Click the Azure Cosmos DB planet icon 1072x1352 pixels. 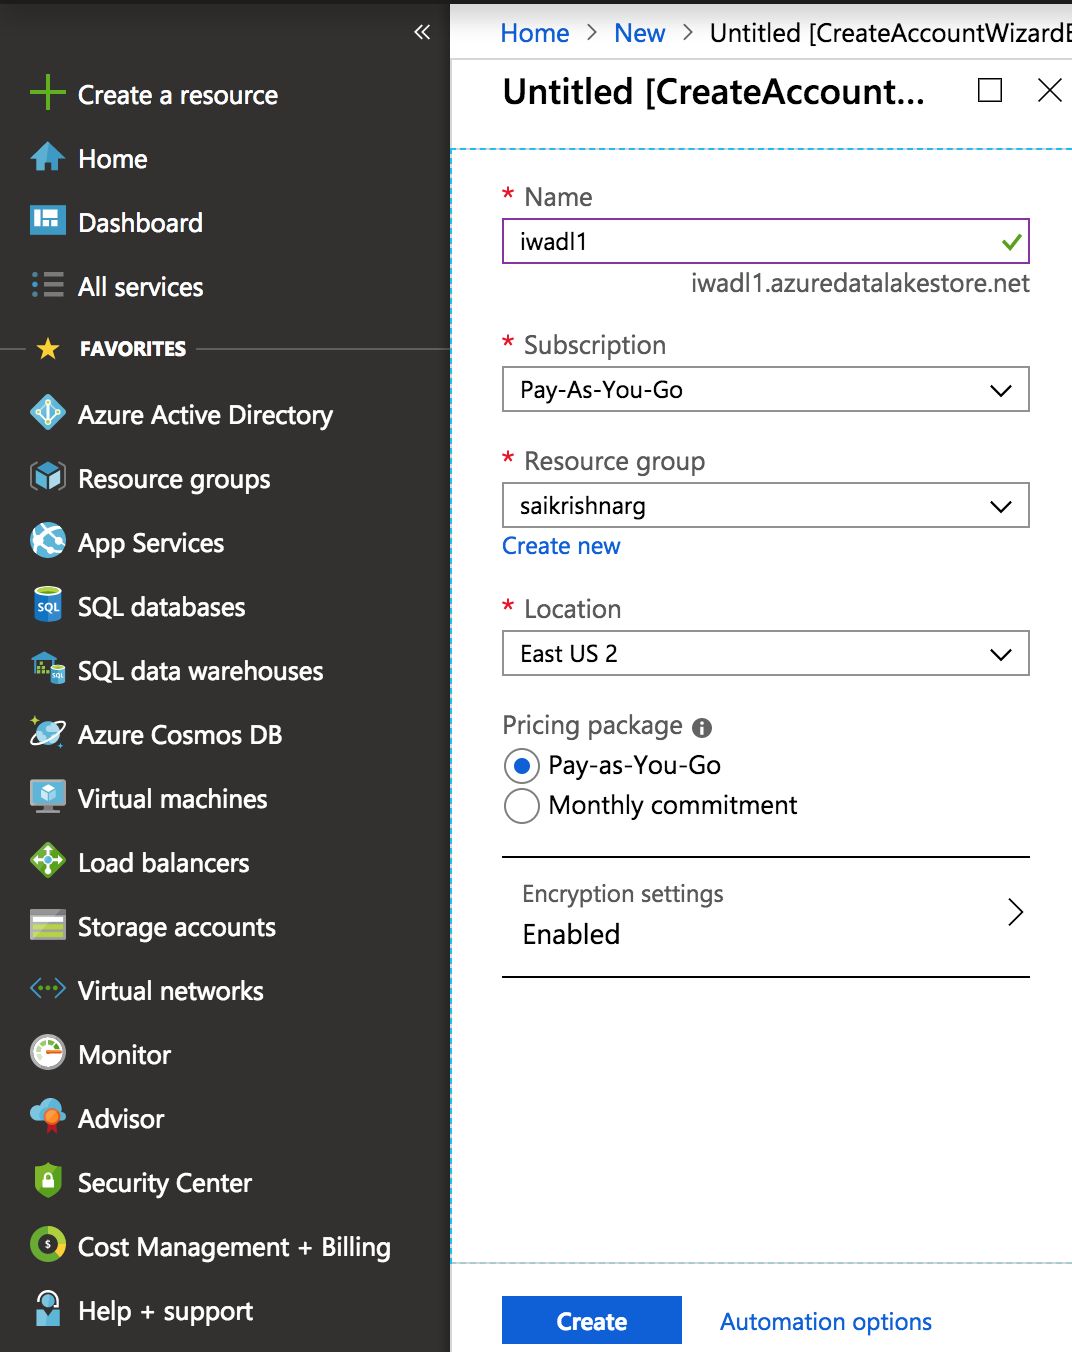pos(48,733)
